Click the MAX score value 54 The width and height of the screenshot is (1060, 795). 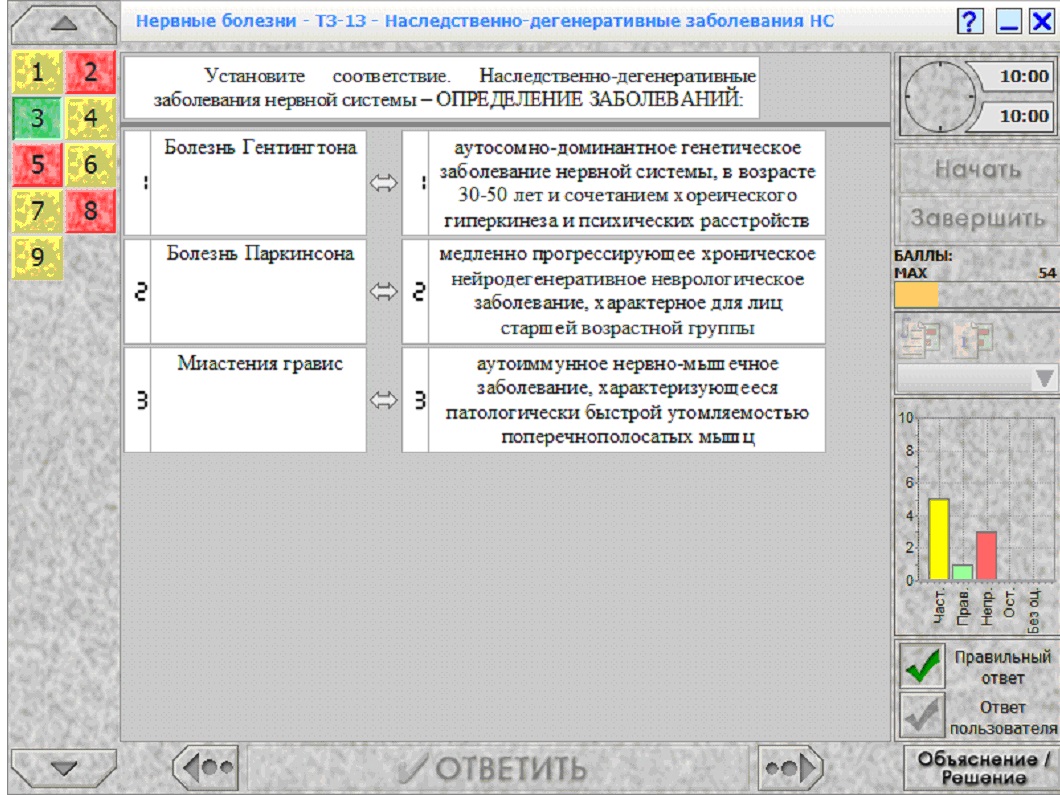pos(1047,273)
